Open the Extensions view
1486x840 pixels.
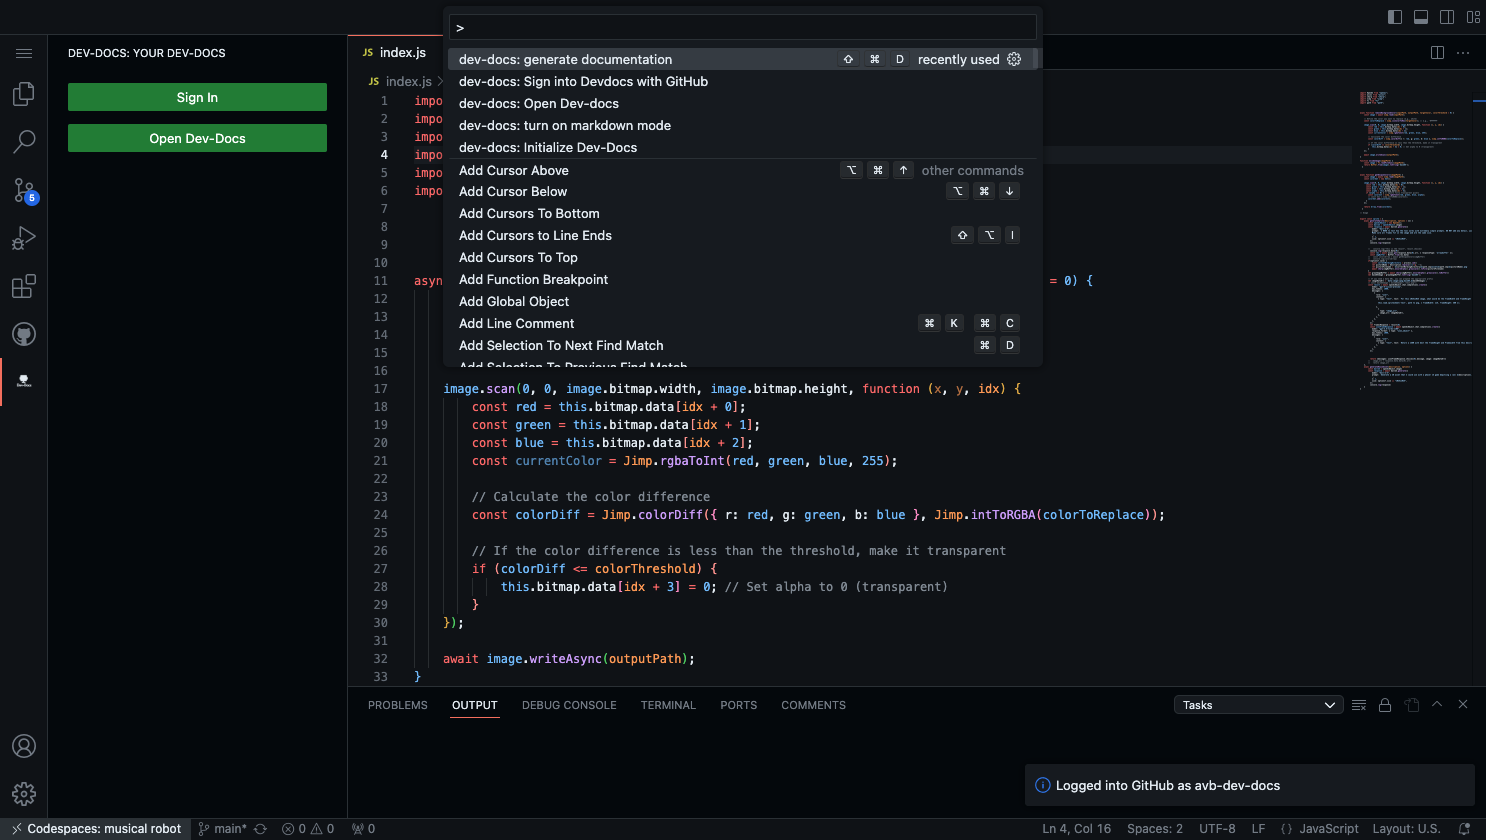(x=24, y=287)
